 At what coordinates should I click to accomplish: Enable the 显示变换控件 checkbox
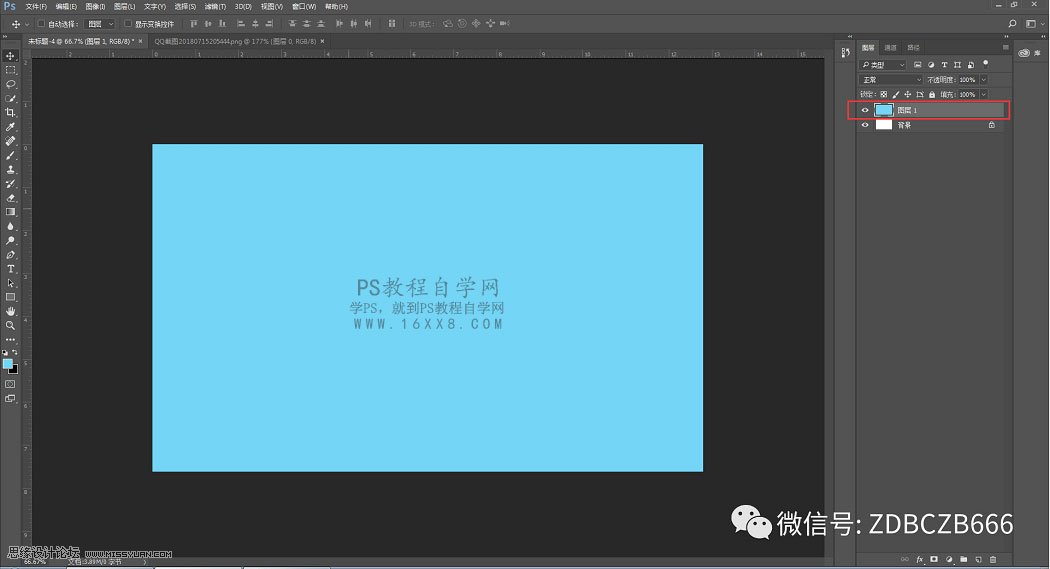click(127, 23)
